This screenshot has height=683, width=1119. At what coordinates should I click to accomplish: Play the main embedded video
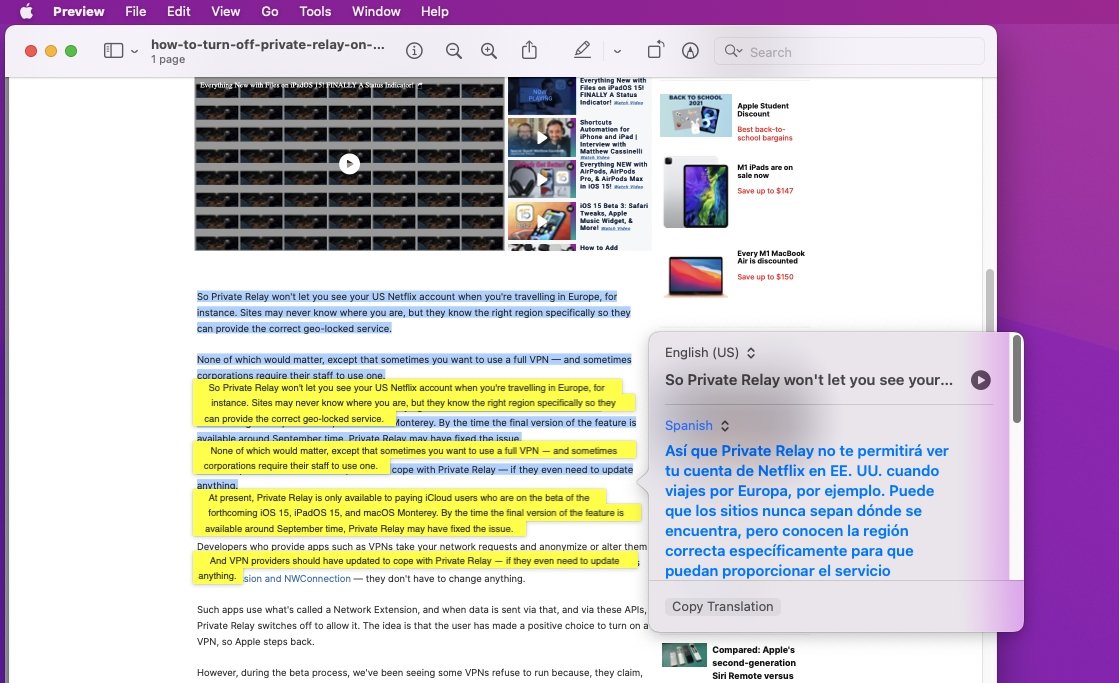[x=349, y=164]
